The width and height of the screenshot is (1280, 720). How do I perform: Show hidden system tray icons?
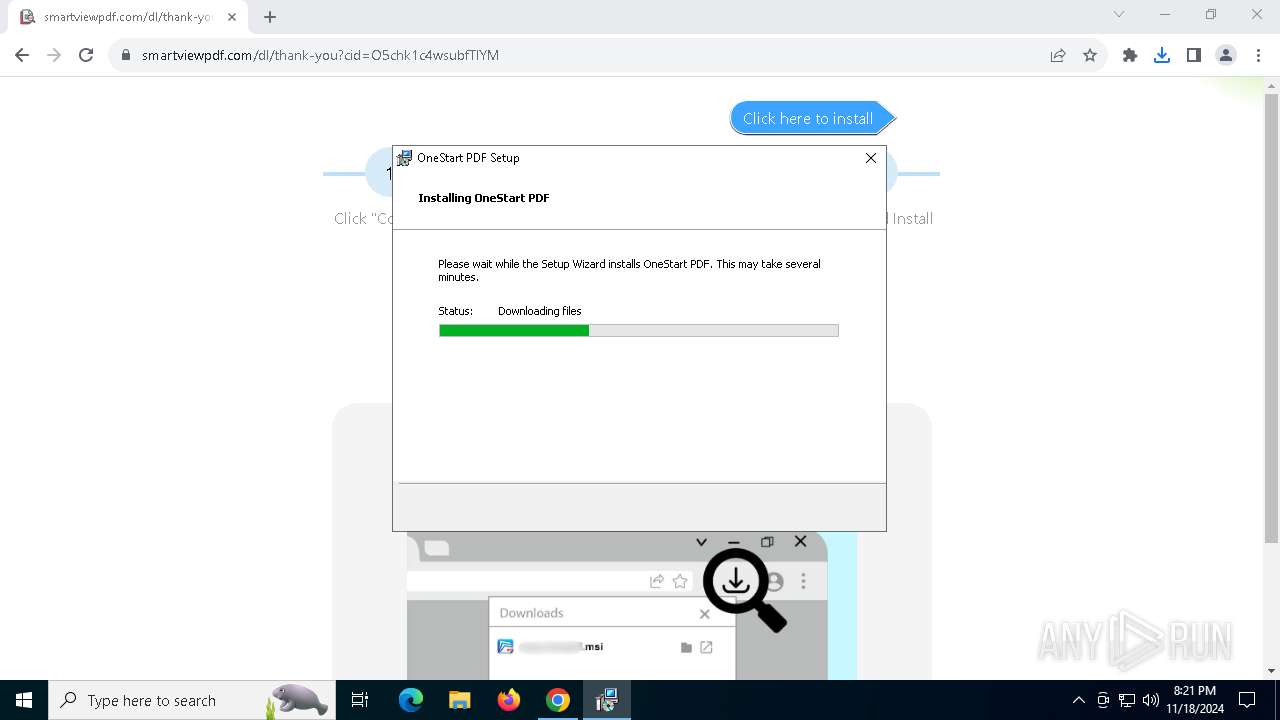point(1078,700)
